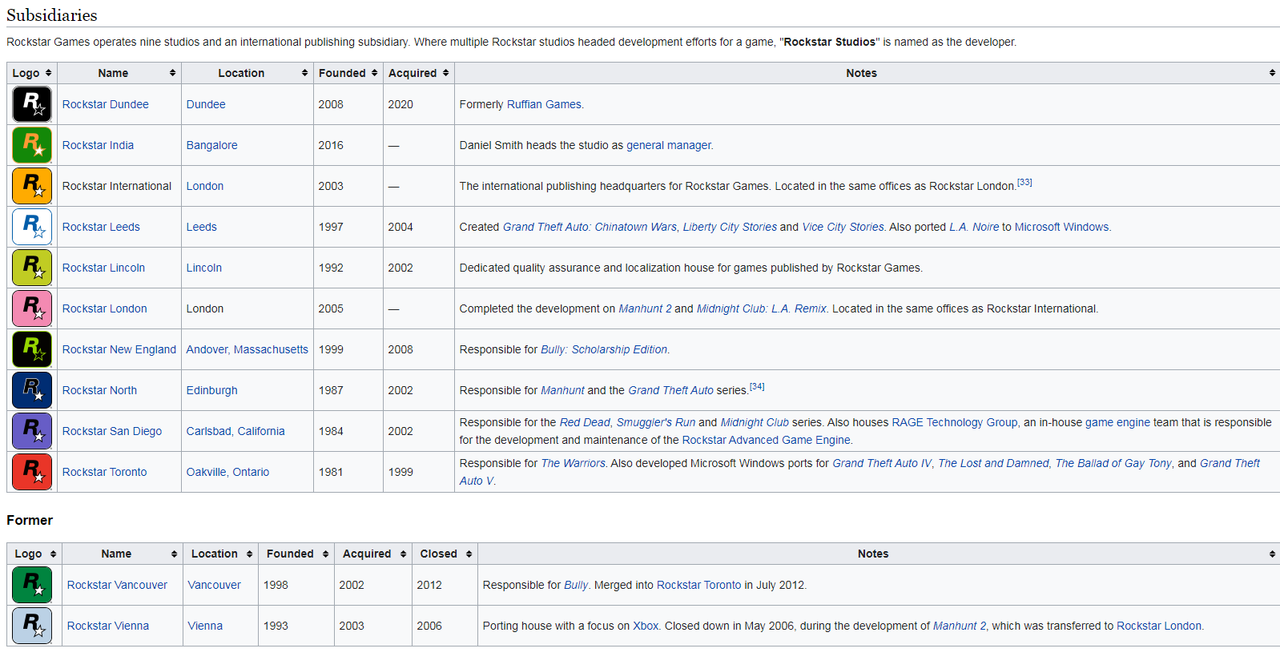Sort Former table by Notes column
The image size is (1280, 657).
pos(879,554)
